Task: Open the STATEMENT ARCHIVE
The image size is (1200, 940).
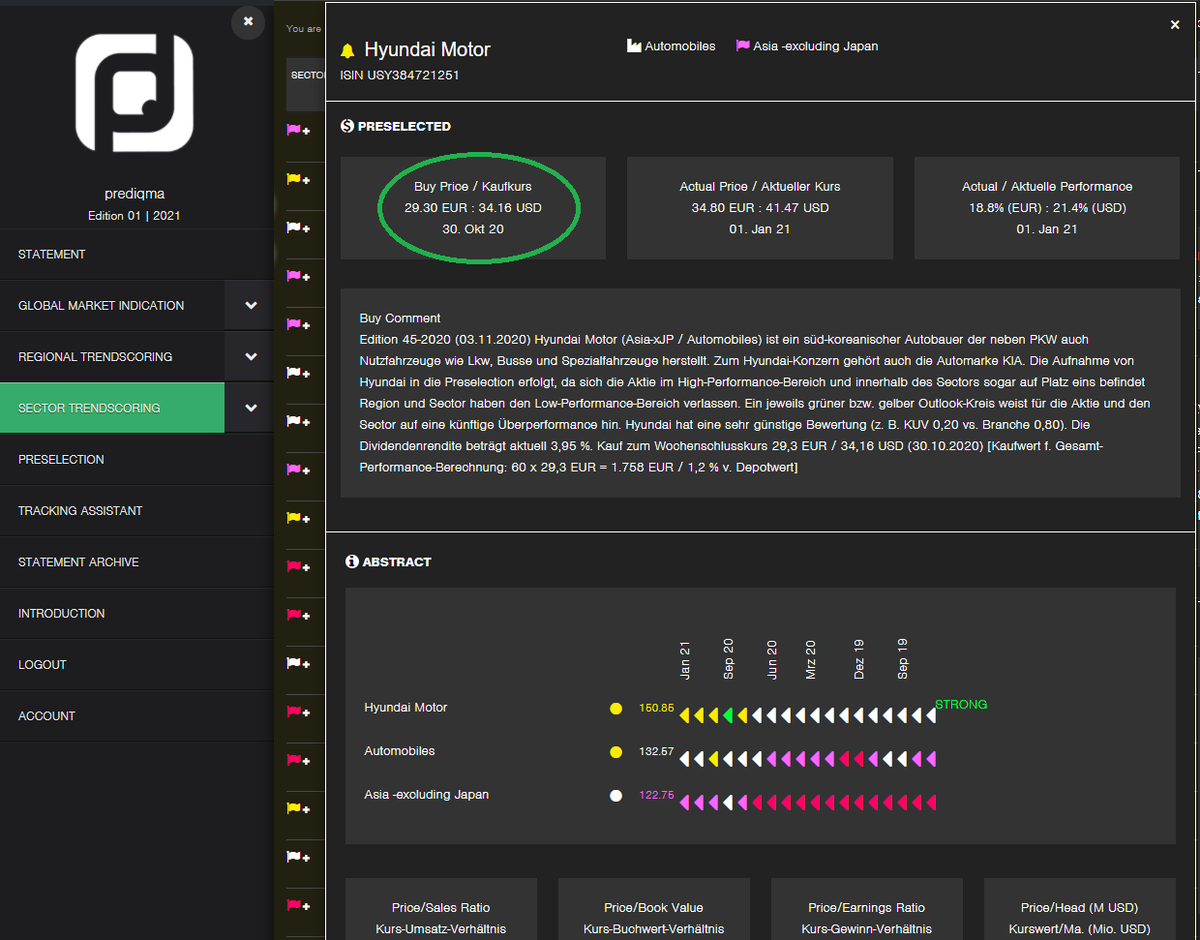Action: coord(137,562)
